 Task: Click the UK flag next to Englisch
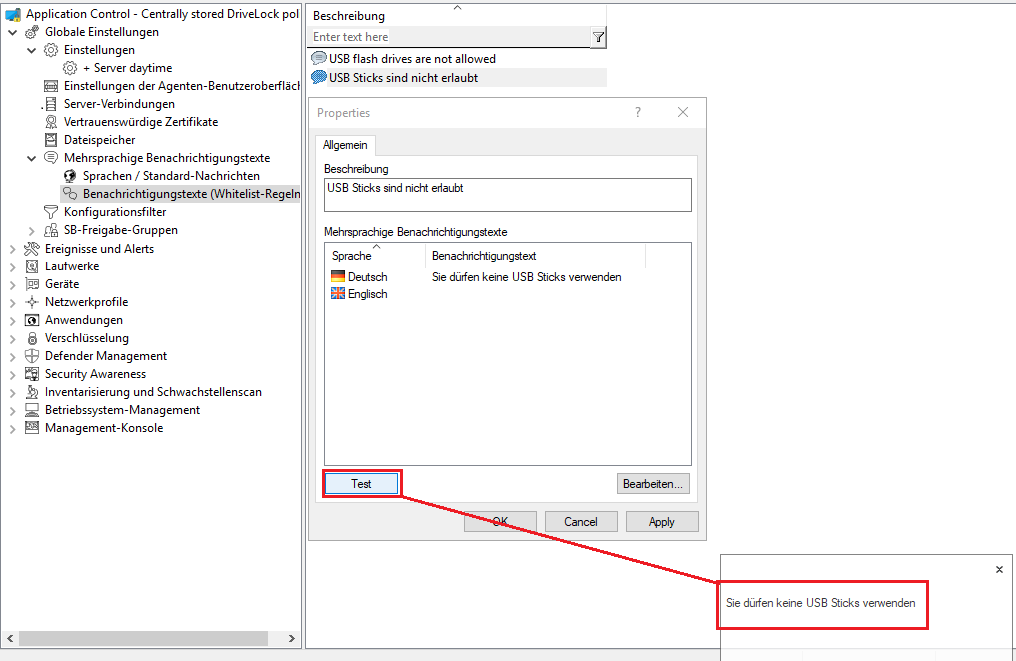(338, 294)
